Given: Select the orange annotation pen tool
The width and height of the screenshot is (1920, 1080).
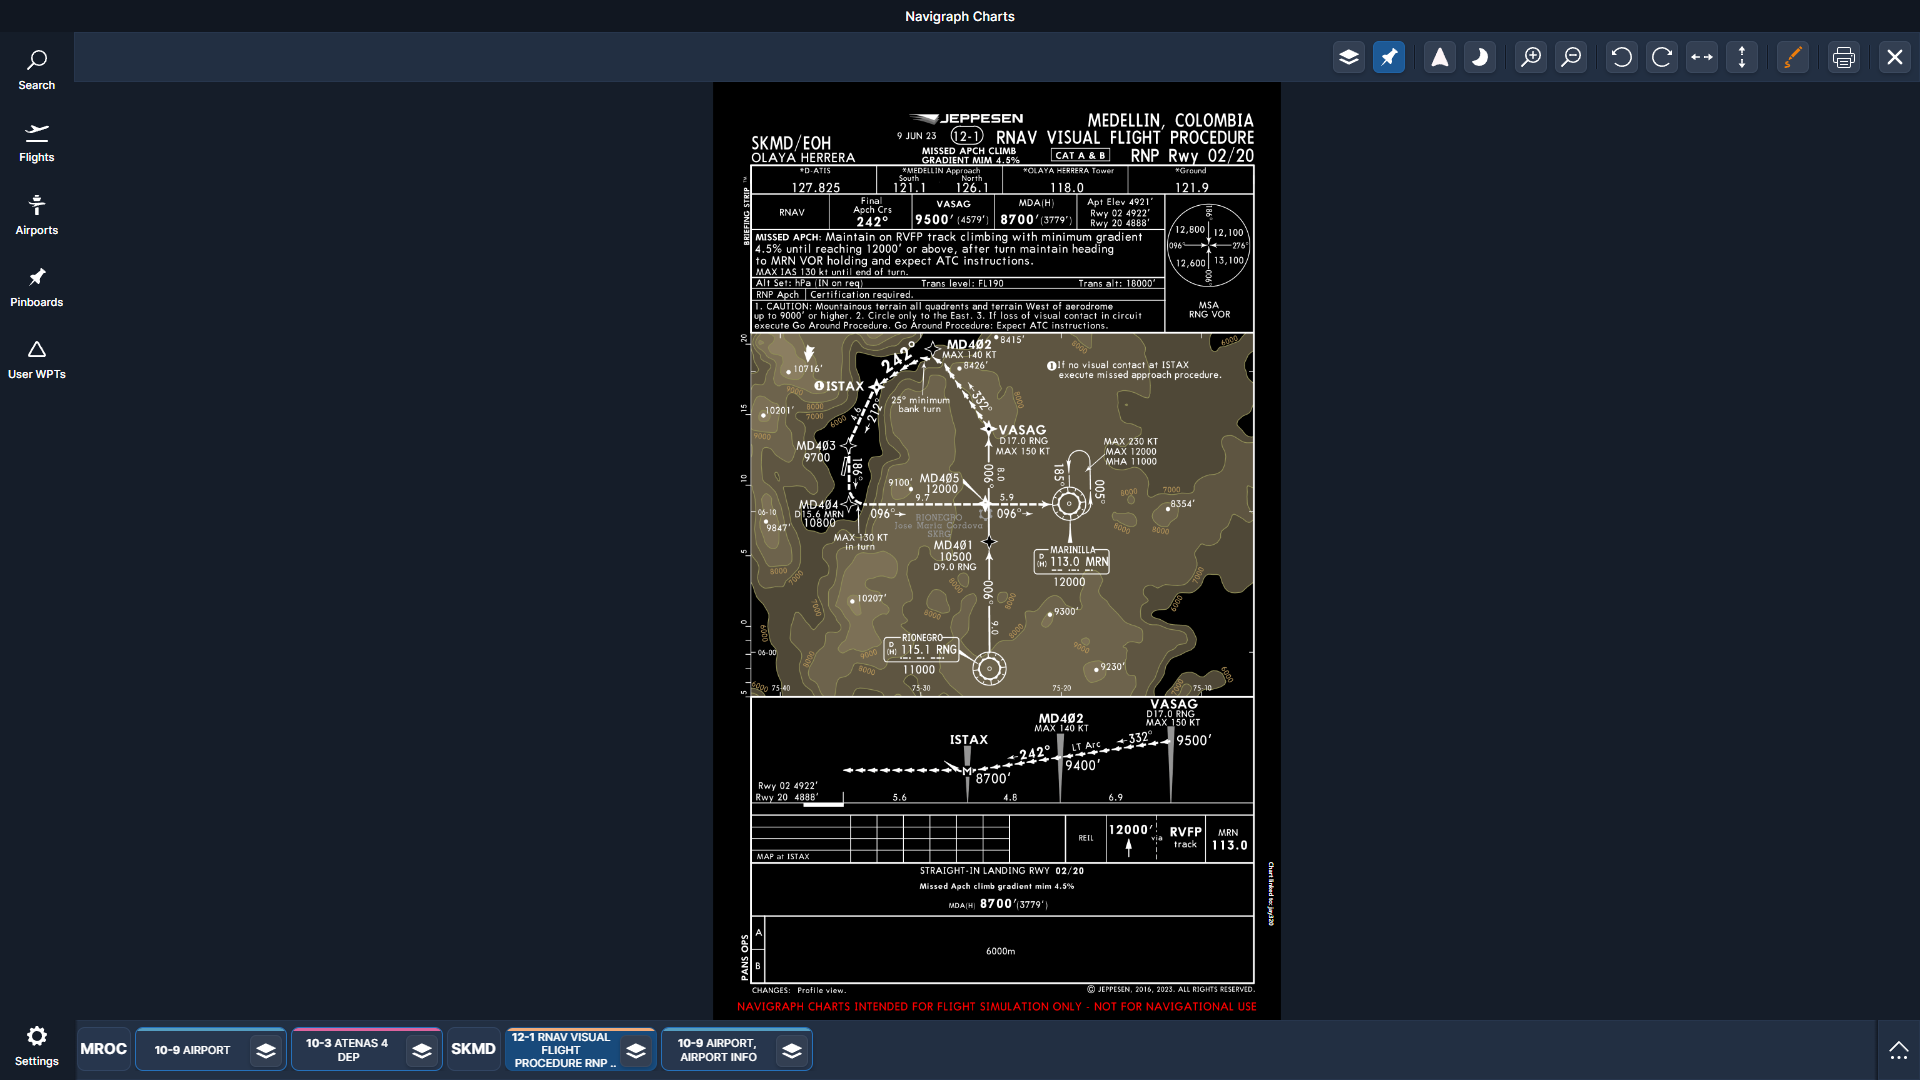Looking at the screenshot, I should tap(1793, 57).
